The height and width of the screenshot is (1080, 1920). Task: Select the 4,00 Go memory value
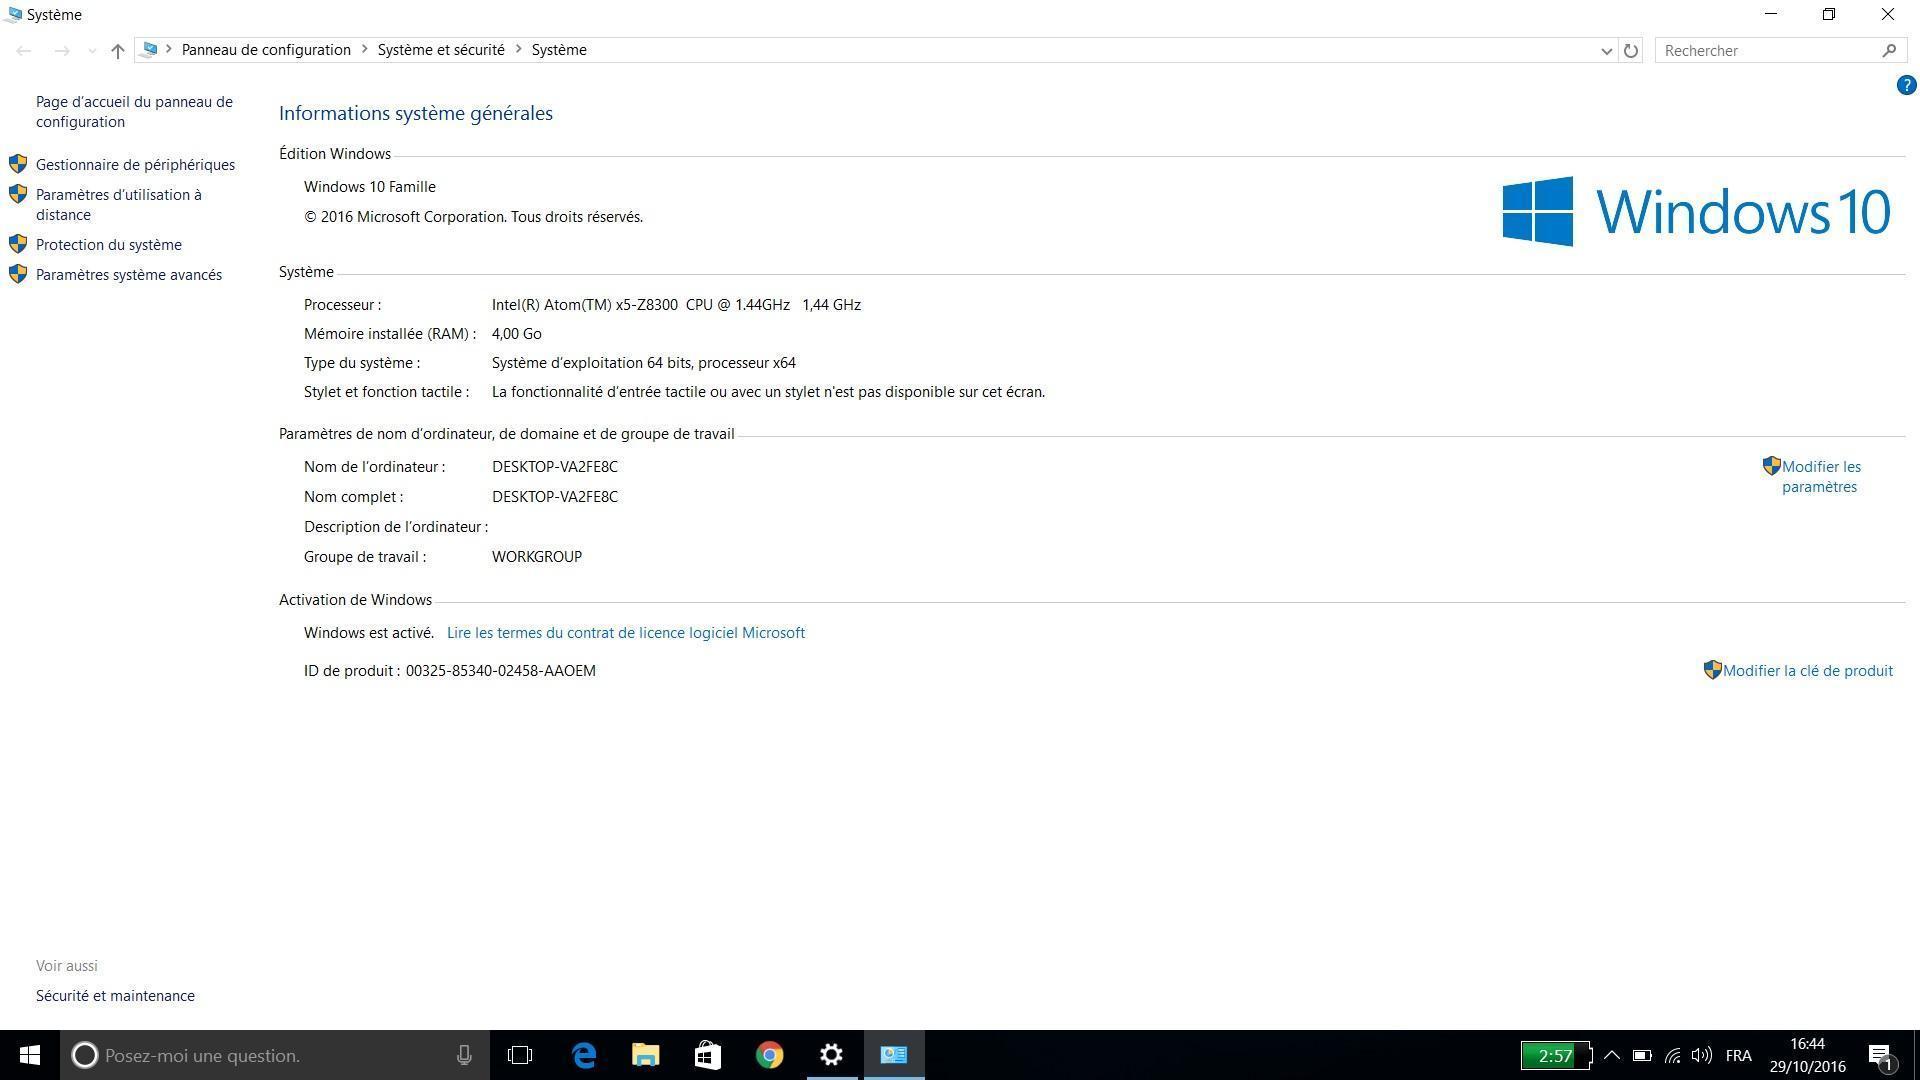pos(516,334)
